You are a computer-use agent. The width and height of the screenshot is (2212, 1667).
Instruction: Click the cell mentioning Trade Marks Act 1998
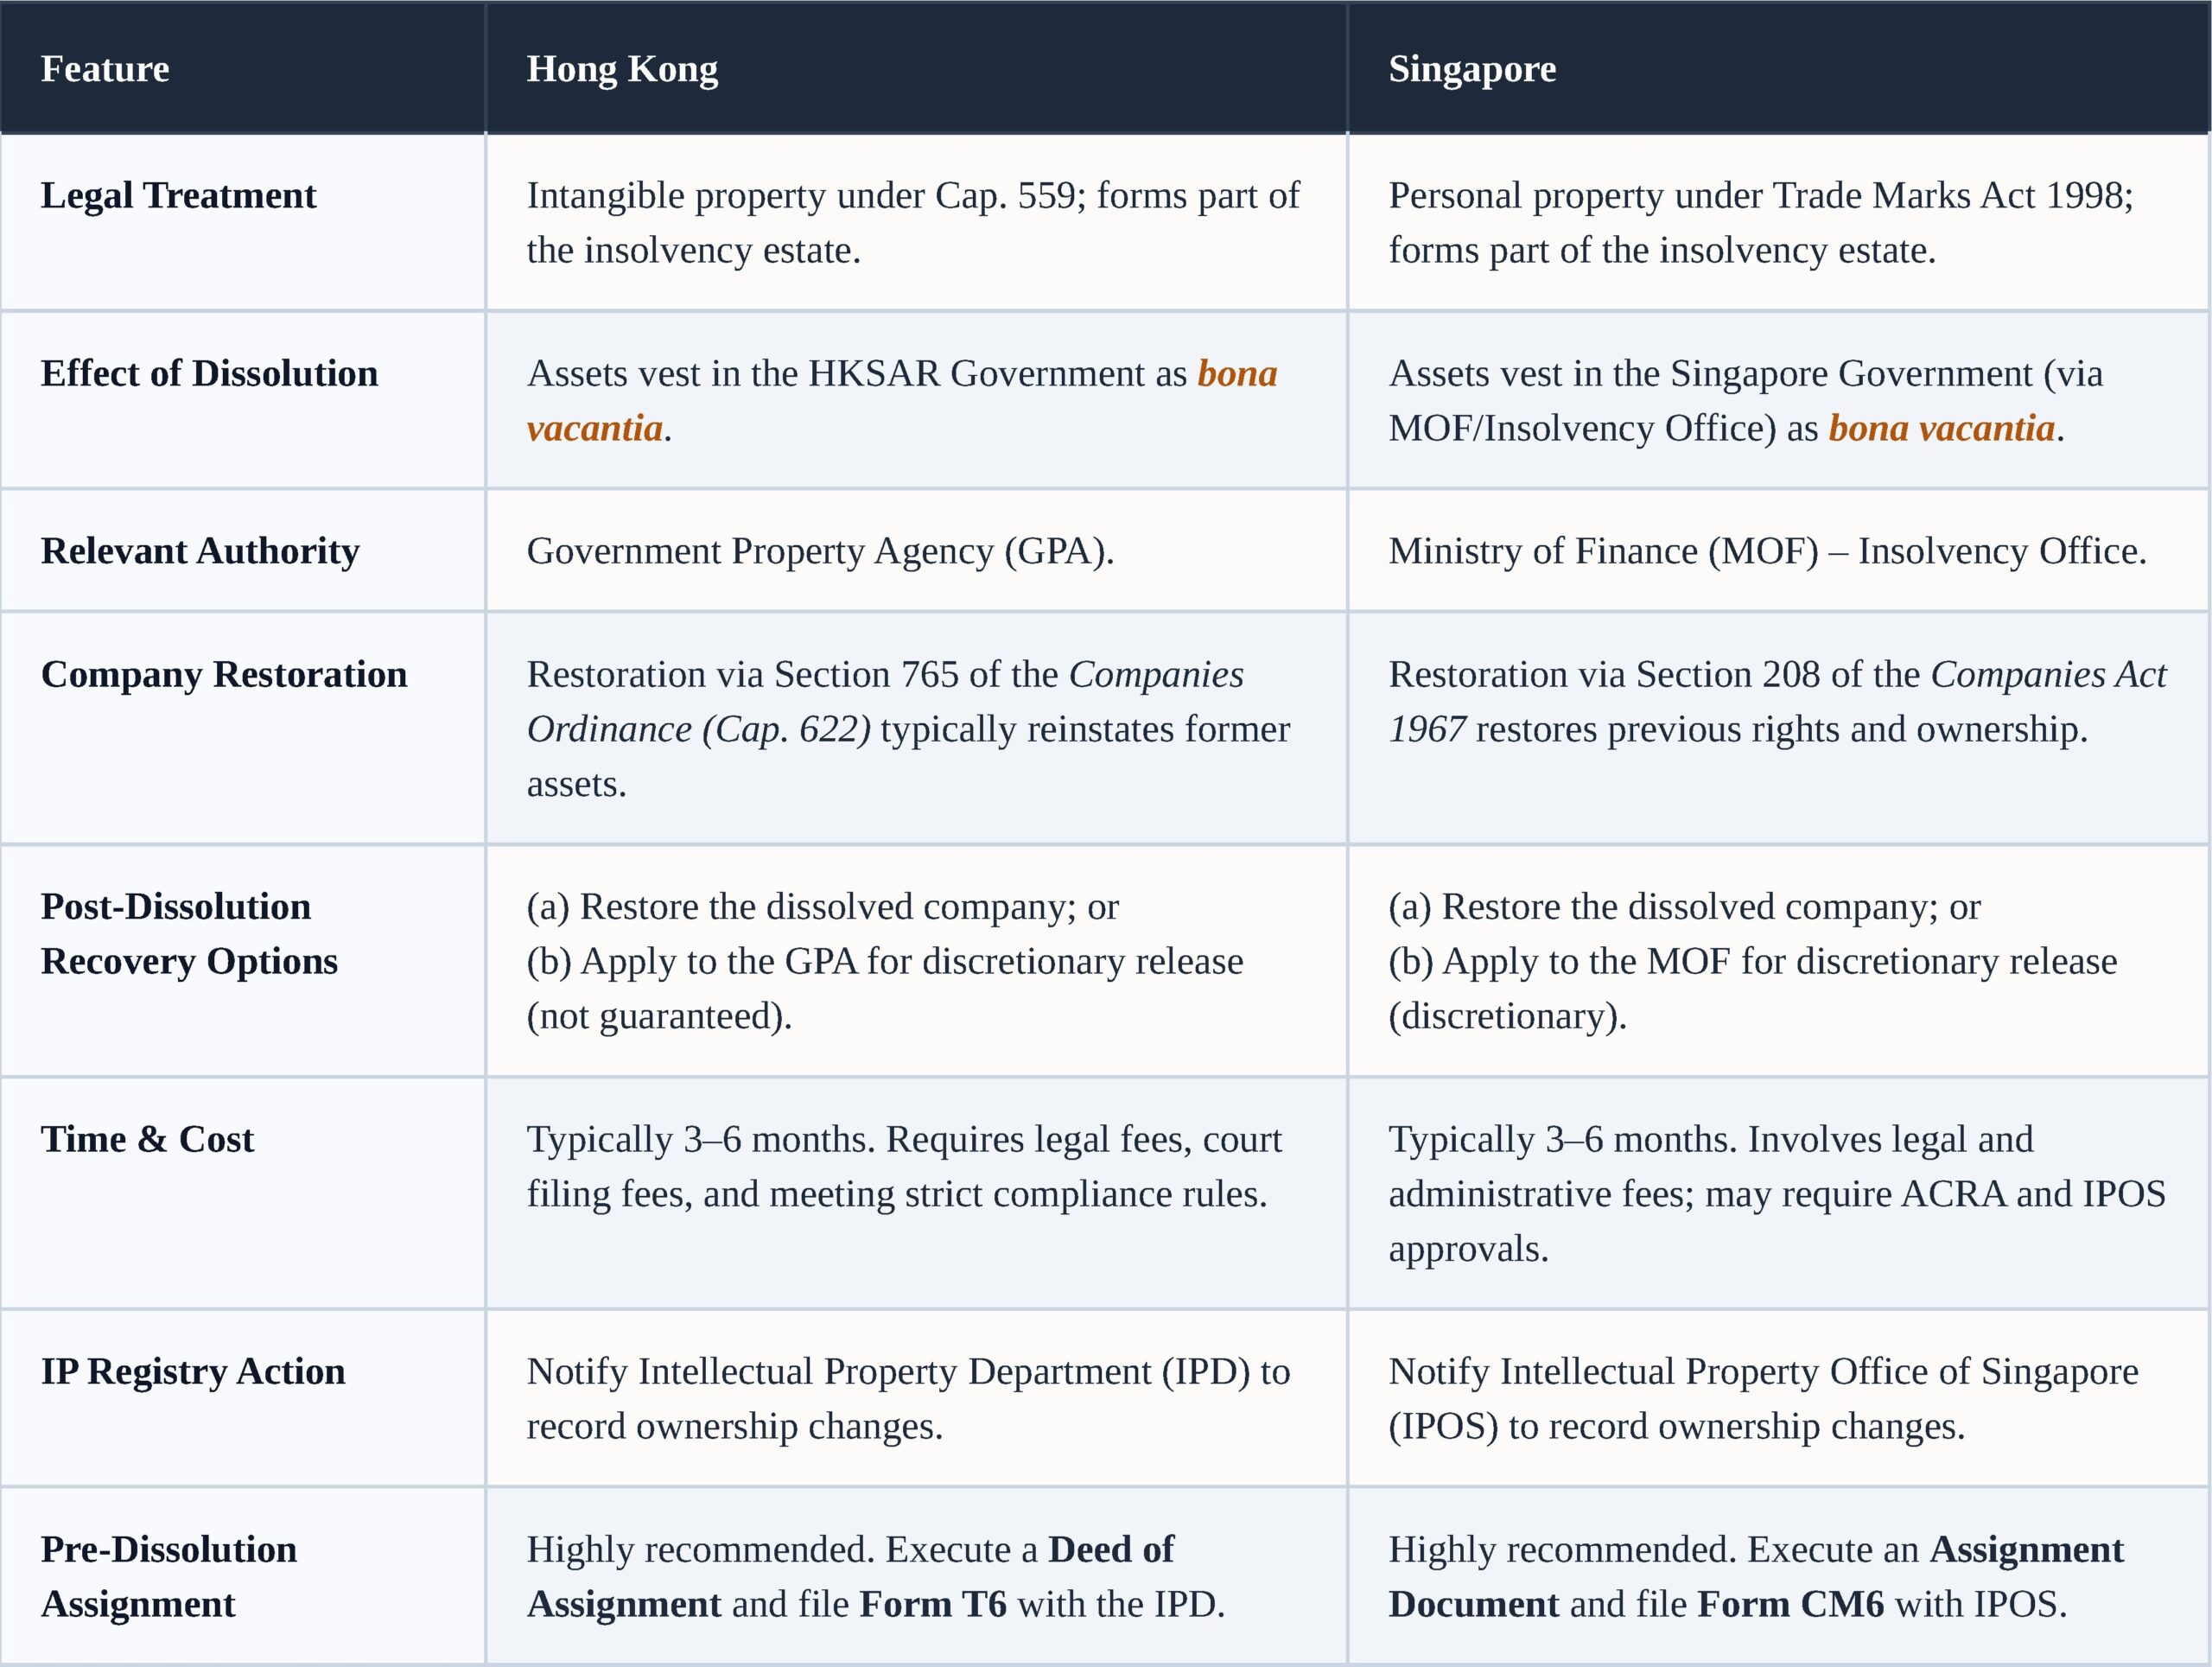1779,222
